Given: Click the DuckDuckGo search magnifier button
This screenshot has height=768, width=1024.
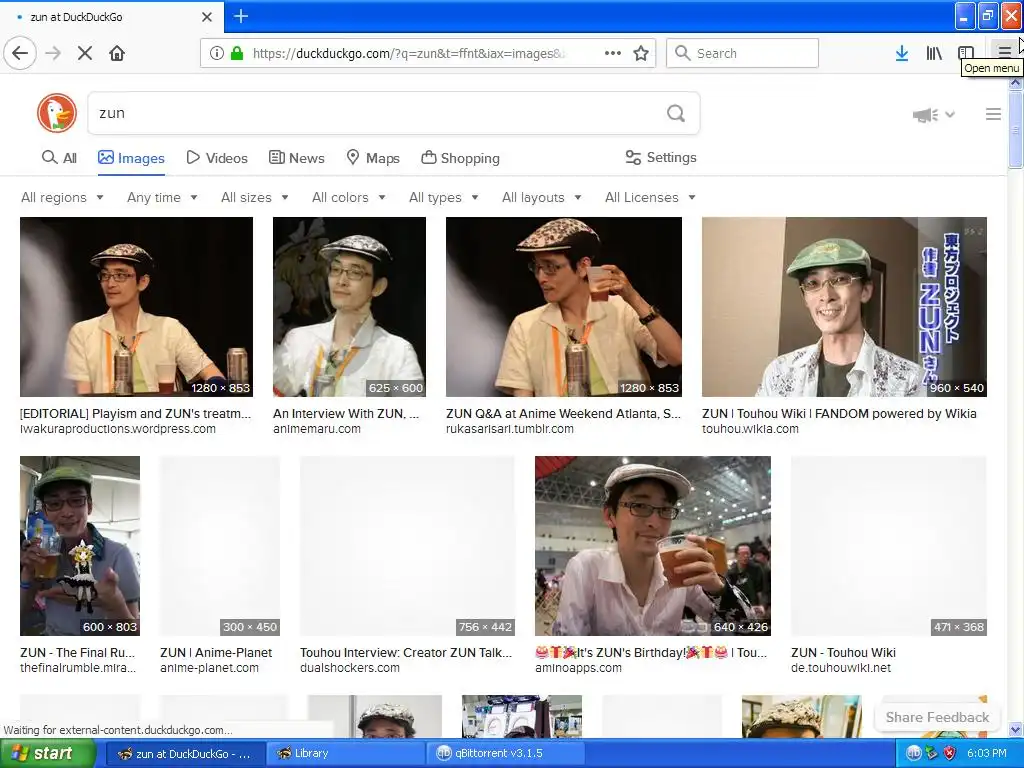Looking at the screenshot, I should (x=676, y=113).
